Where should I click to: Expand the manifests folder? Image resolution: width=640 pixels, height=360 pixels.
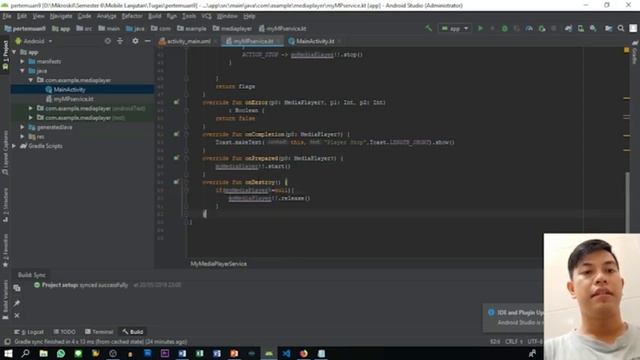pyautogui.click(x=22, y=62)
